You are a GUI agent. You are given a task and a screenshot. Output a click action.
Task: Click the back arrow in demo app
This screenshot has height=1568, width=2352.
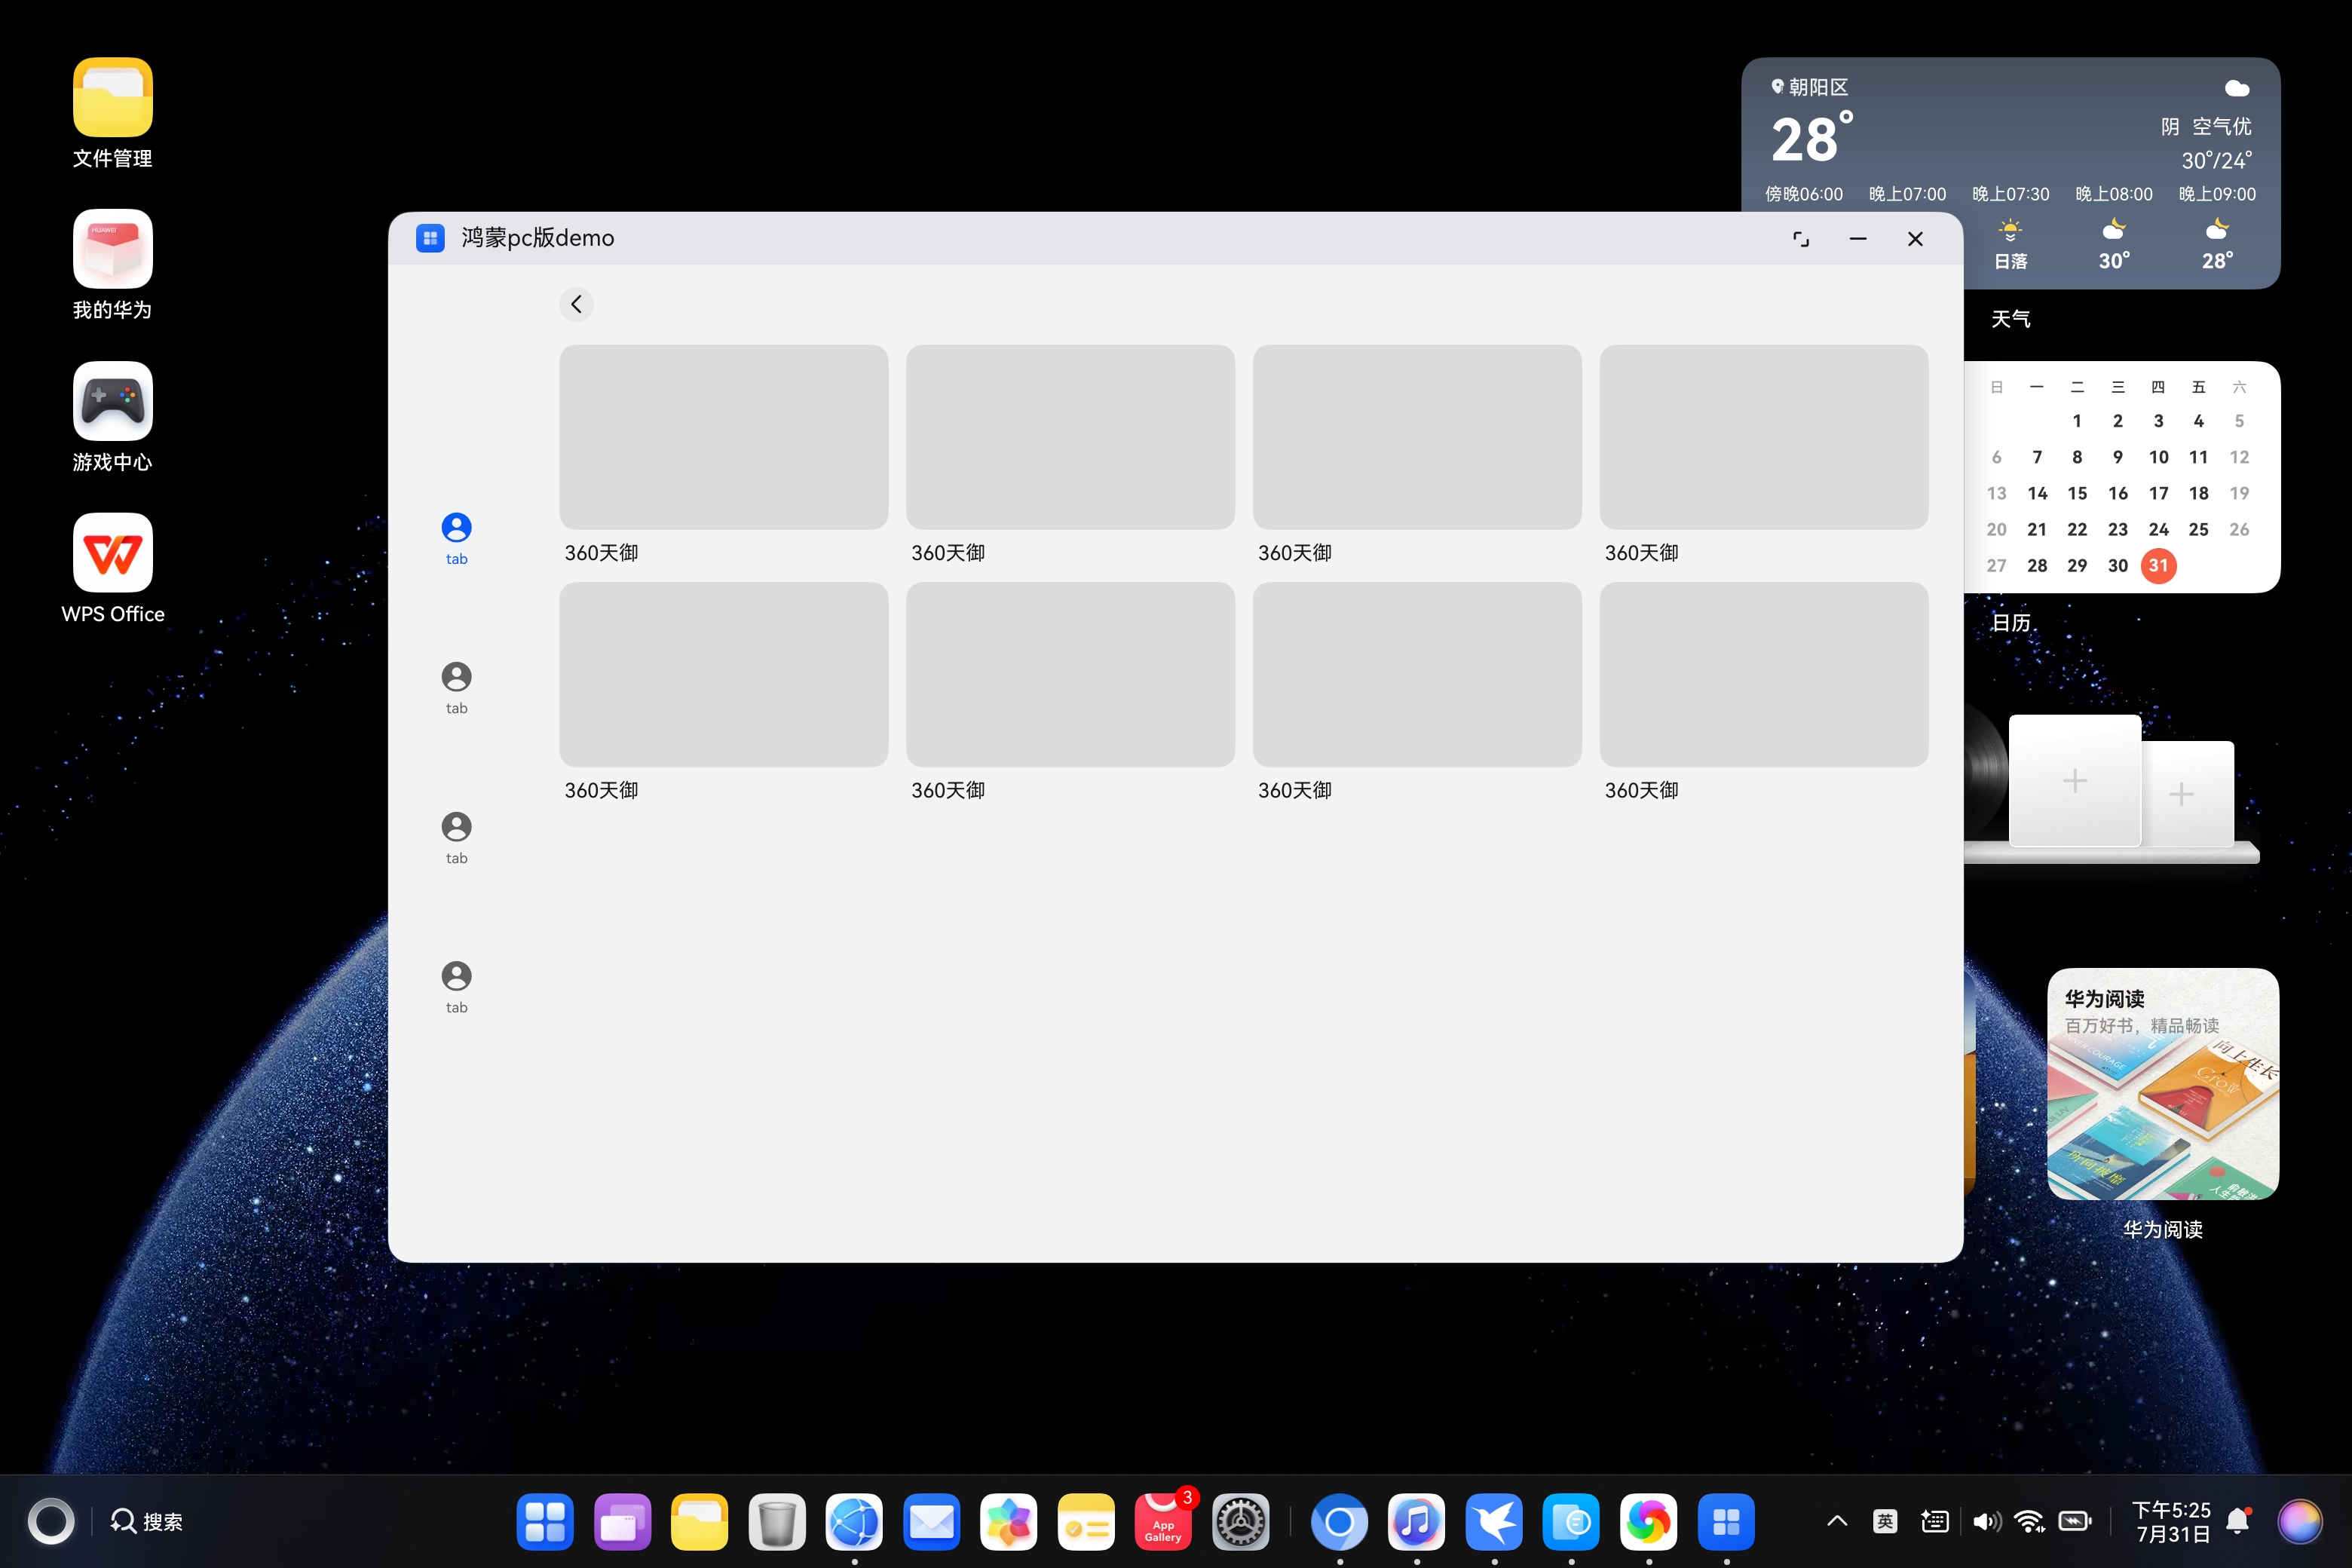[576, 304]
